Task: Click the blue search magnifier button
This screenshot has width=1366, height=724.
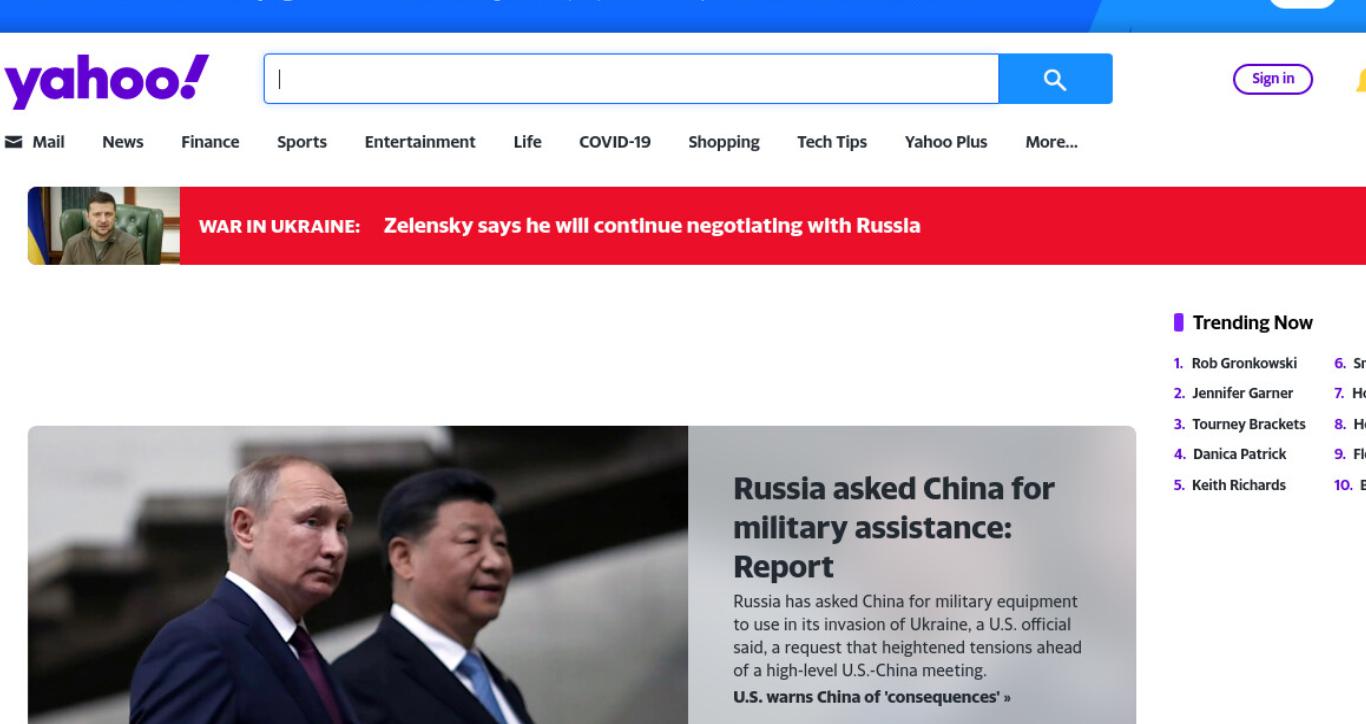Action: point(1055,79)
